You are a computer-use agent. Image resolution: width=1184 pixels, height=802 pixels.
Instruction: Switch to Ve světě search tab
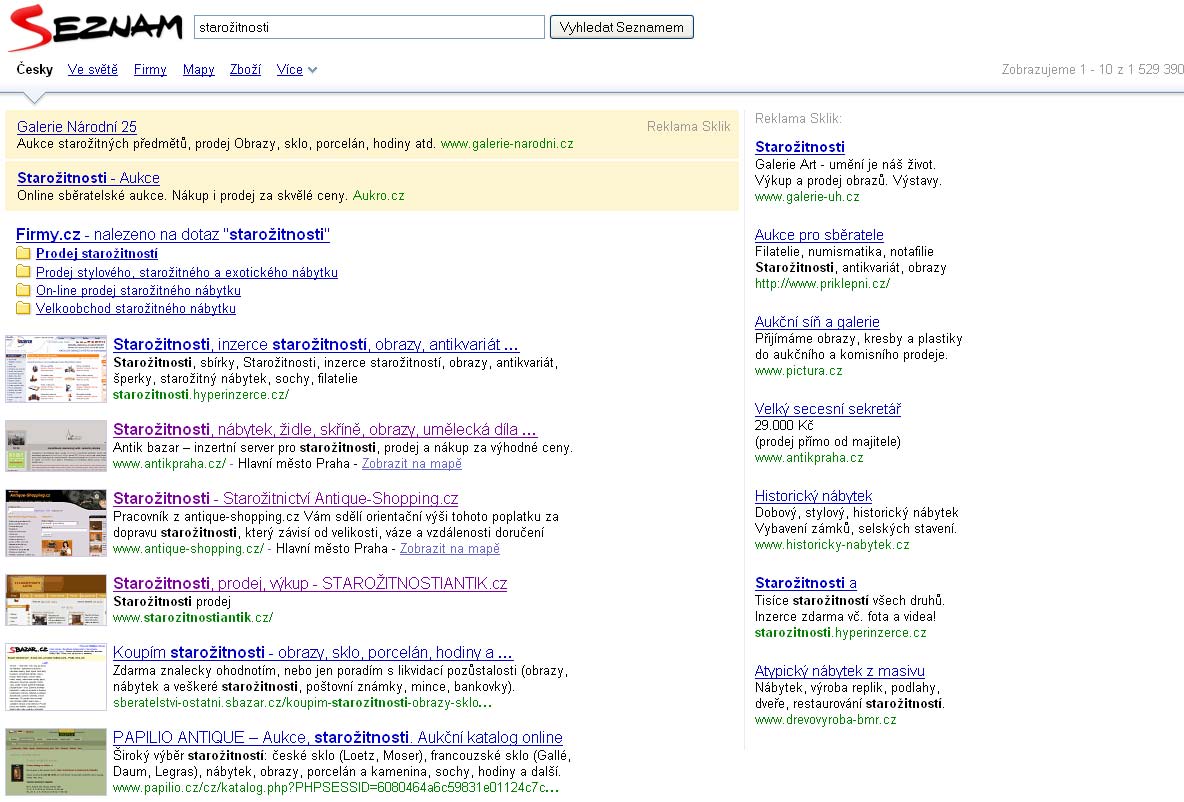point(93,69)
